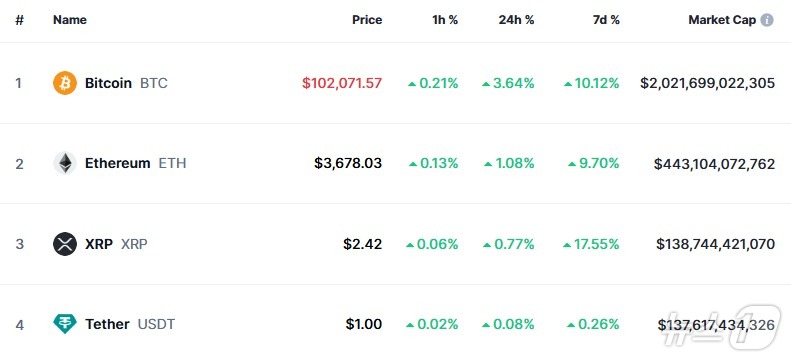Click the Tether green logo icon
Screen dimensions: 791x362
click(x=65, y=324)
